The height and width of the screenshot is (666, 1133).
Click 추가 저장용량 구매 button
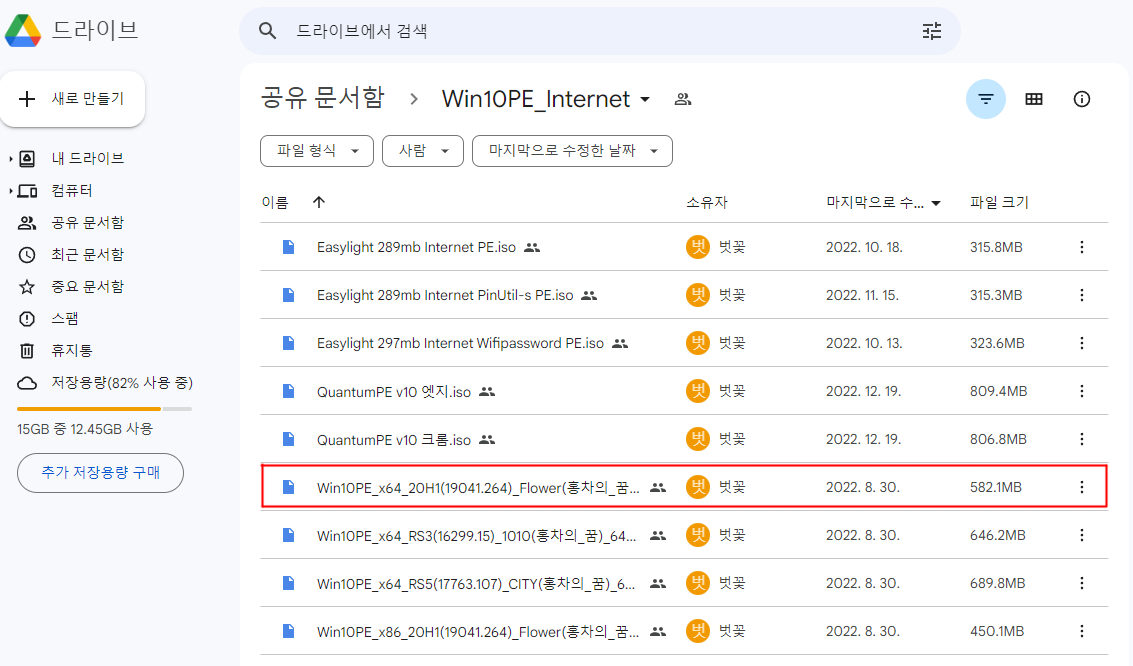click(100, 473)
